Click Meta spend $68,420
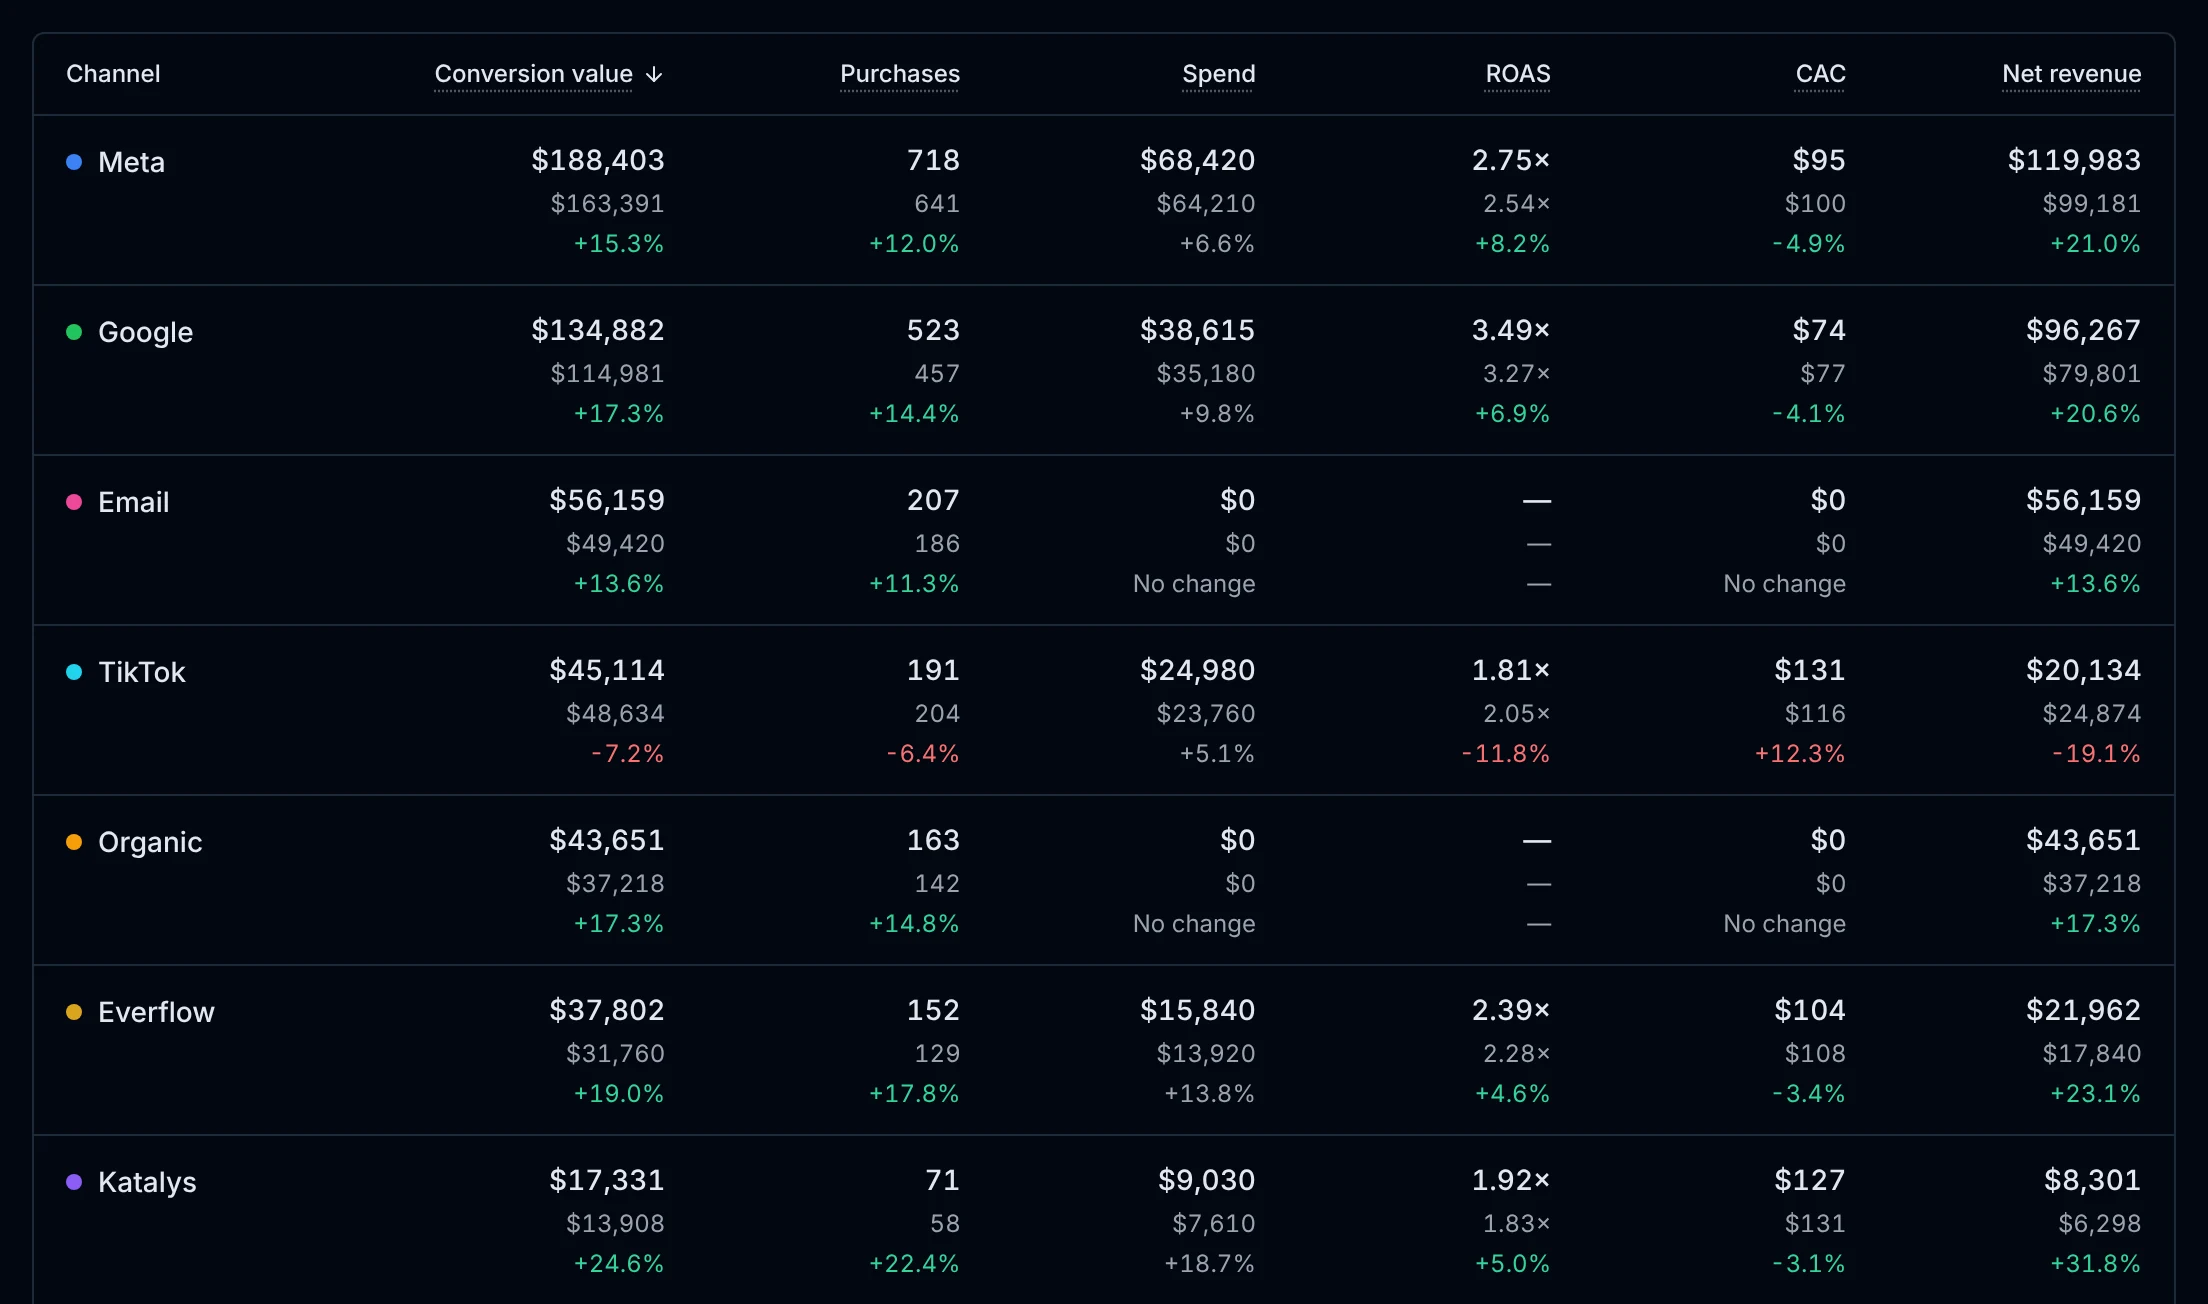The image size is (2208, 1304). (1198, 160)
